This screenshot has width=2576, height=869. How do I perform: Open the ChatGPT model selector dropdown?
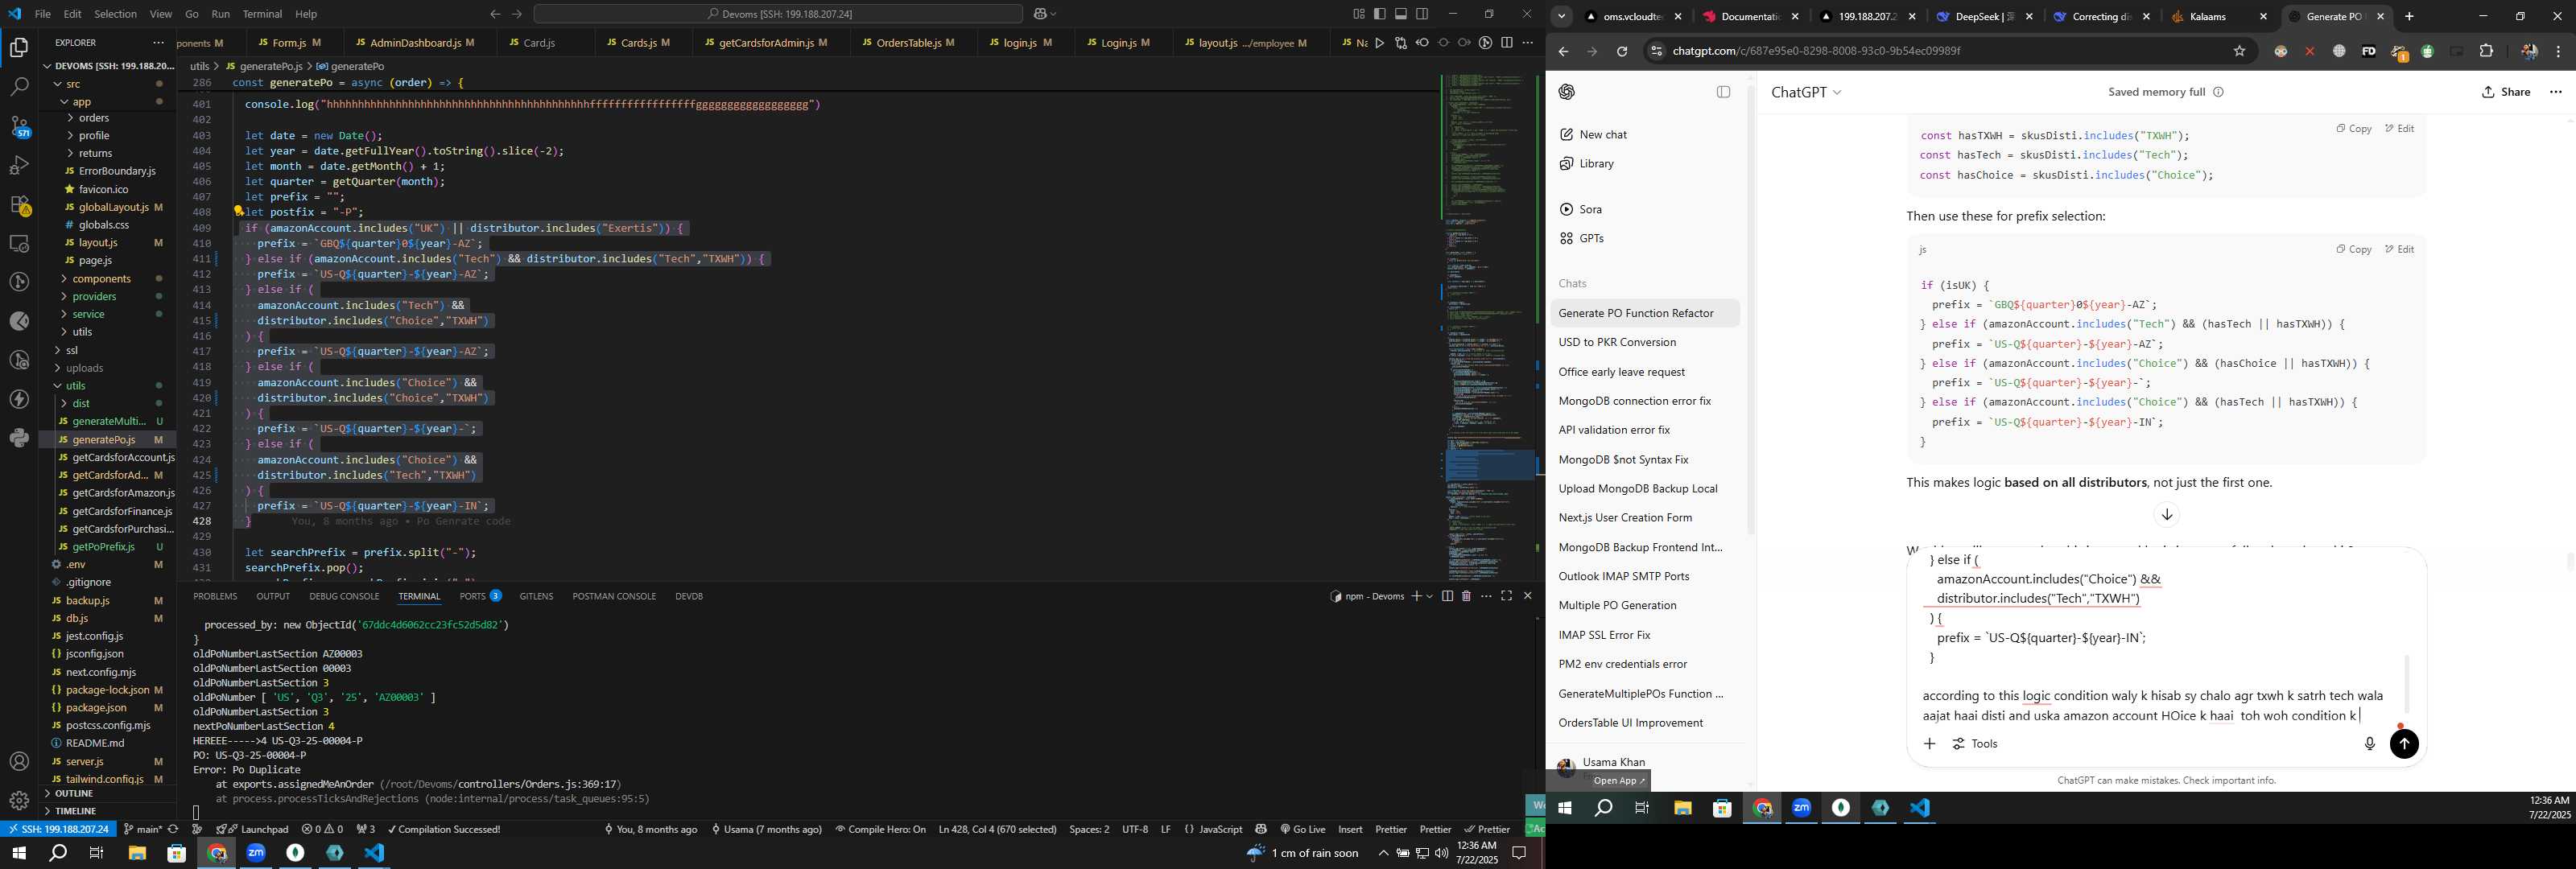point(1805,92)
